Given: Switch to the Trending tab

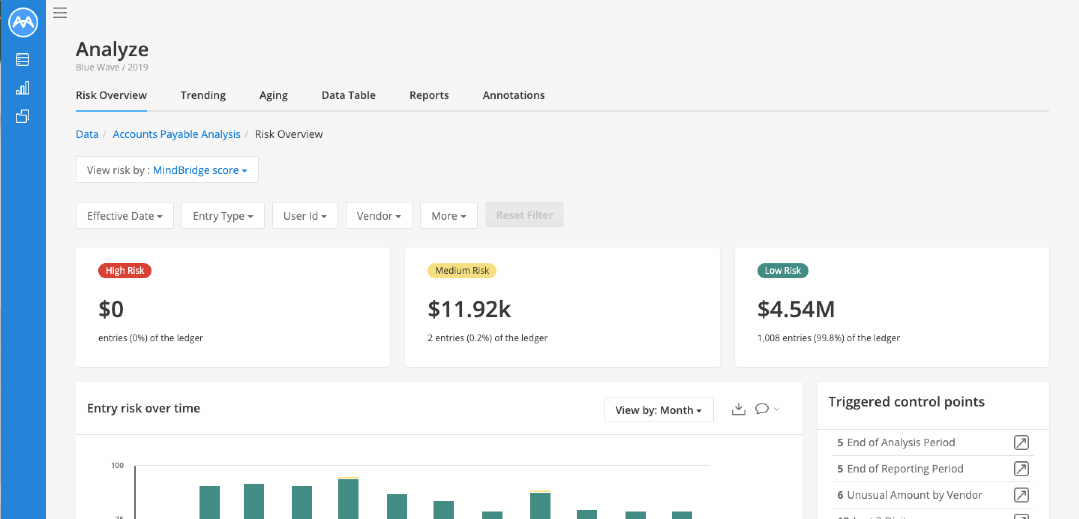Looking at the screenshot, I should (203, 96).
